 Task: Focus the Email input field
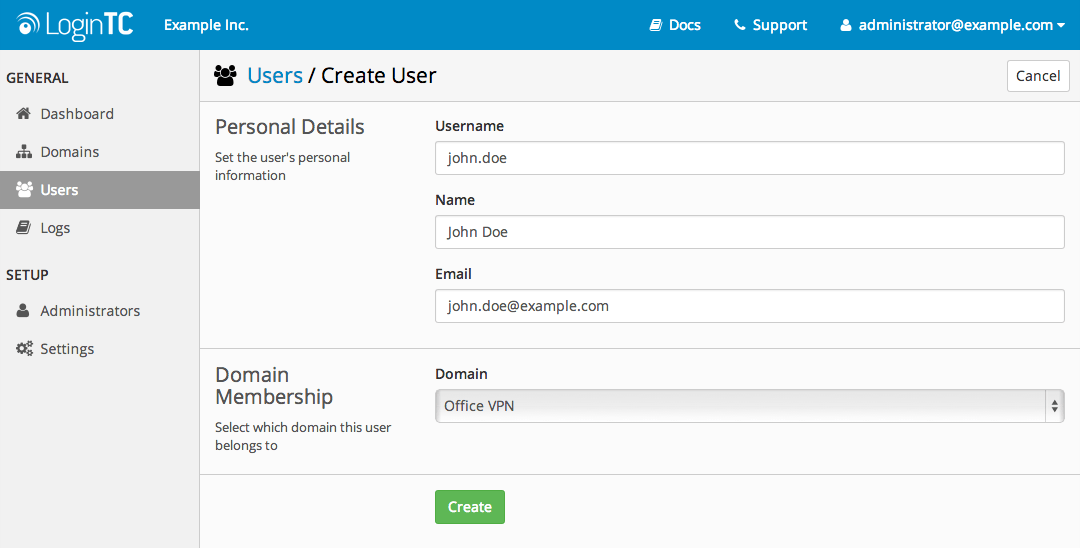point(749,306)
